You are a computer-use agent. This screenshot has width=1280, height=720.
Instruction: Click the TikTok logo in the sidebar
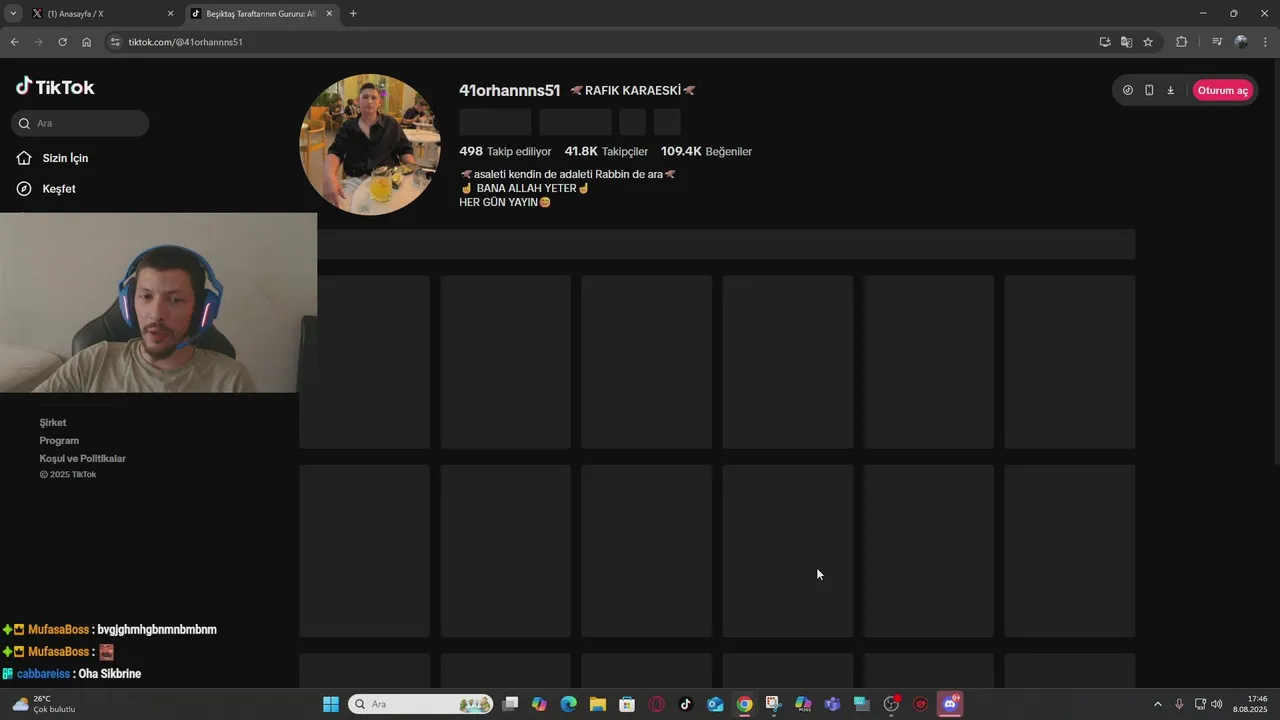coord(55,87)
